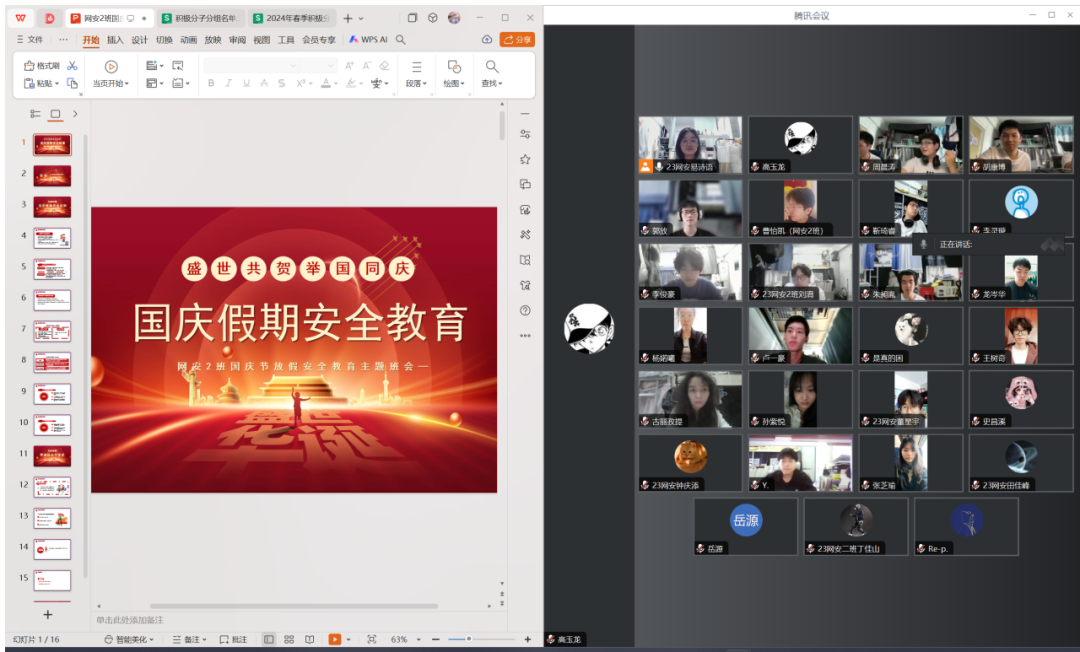Switch to reading view book icon

309,639
